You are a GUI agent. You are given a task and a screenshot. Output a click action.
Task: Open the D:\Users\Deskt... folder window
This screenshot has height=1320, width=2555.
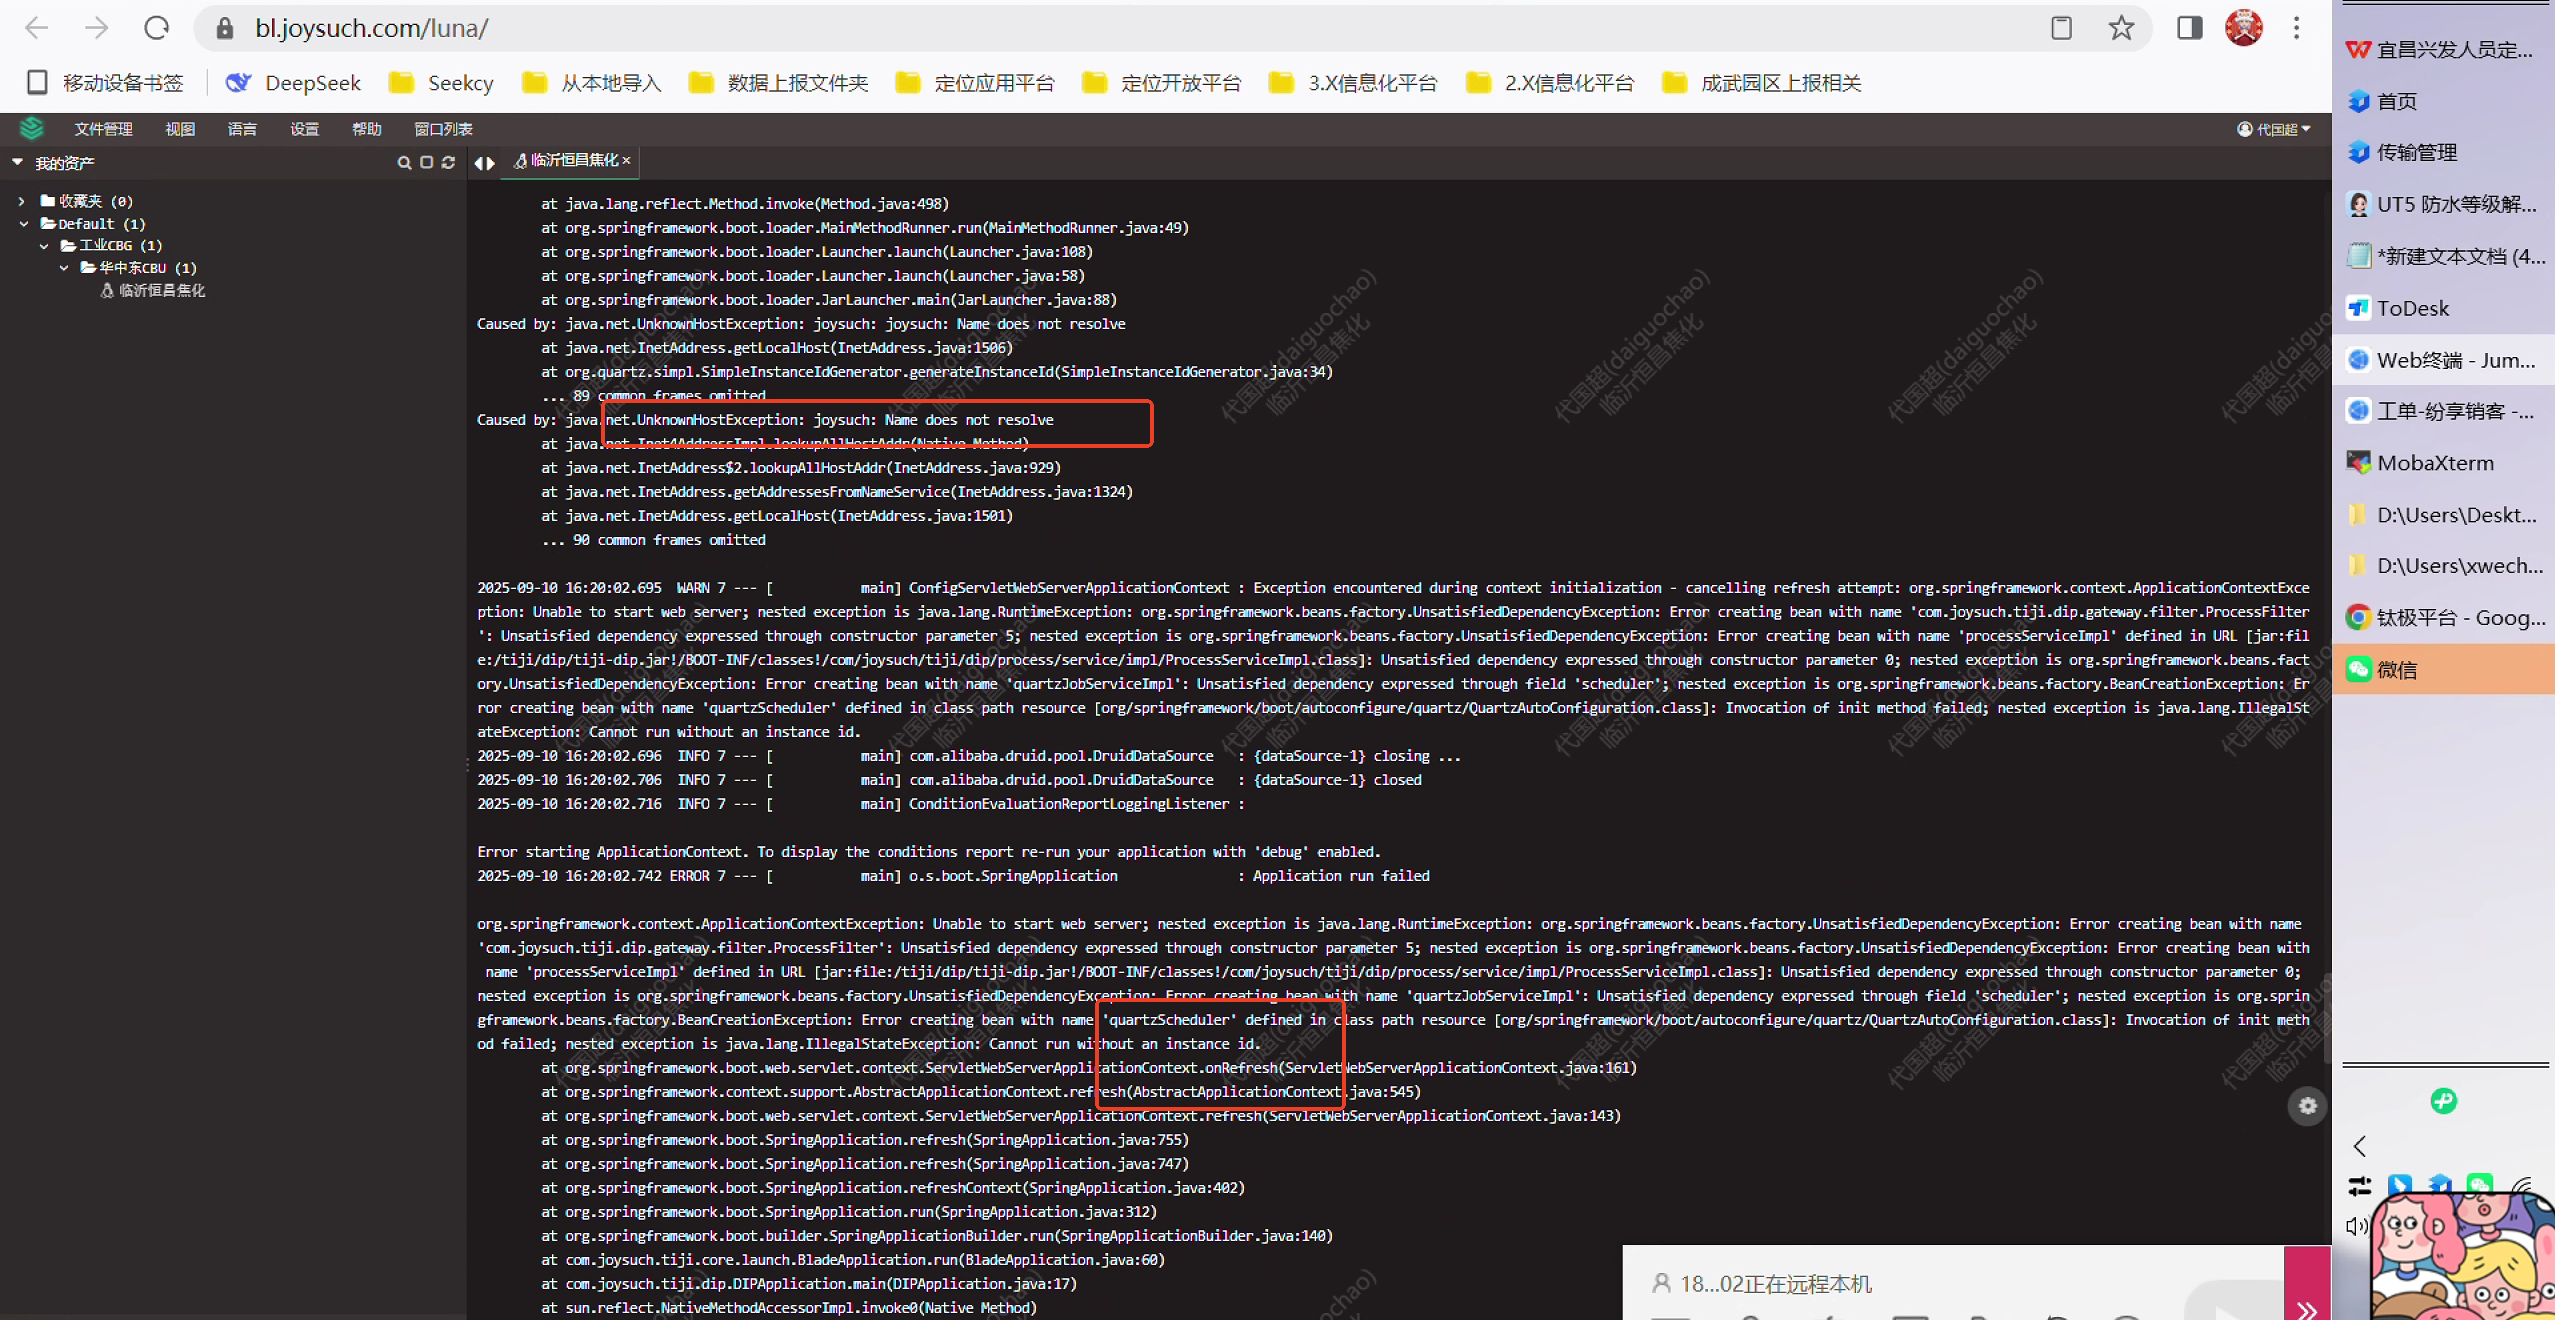(x=2444, y=515)
